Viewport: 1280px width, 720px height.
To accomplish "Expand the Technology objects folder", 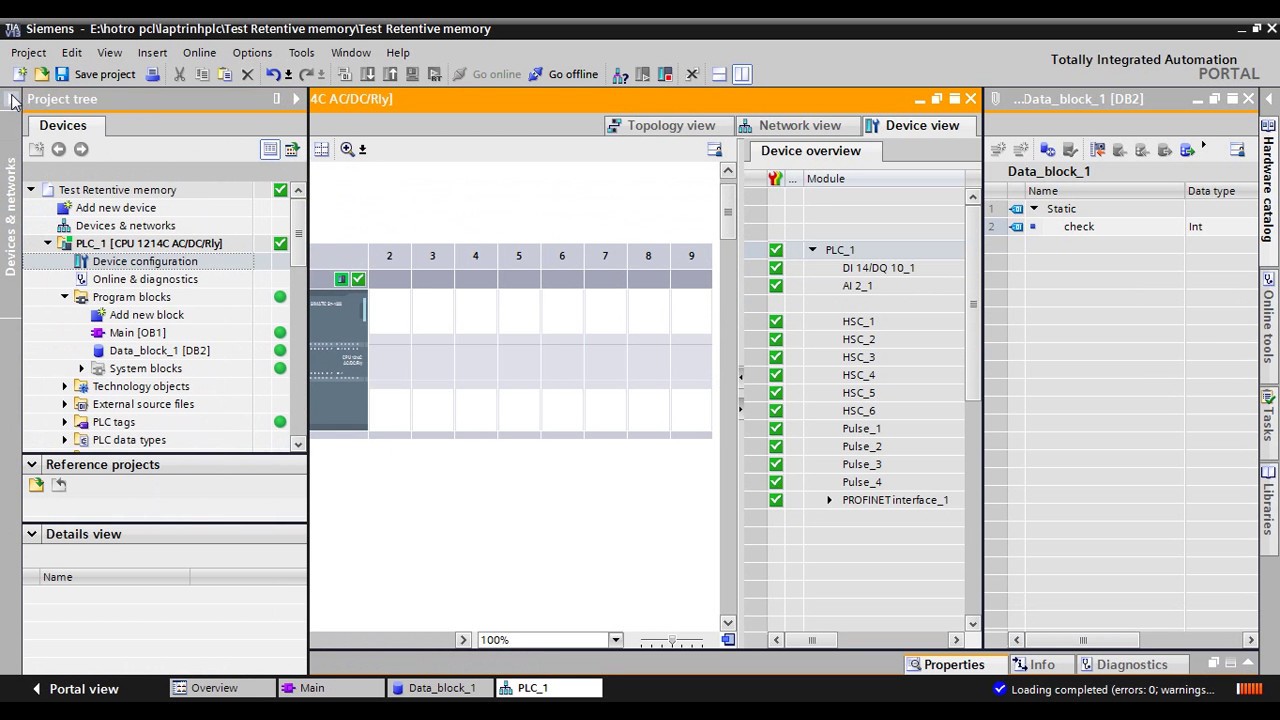I will [65, 386].
